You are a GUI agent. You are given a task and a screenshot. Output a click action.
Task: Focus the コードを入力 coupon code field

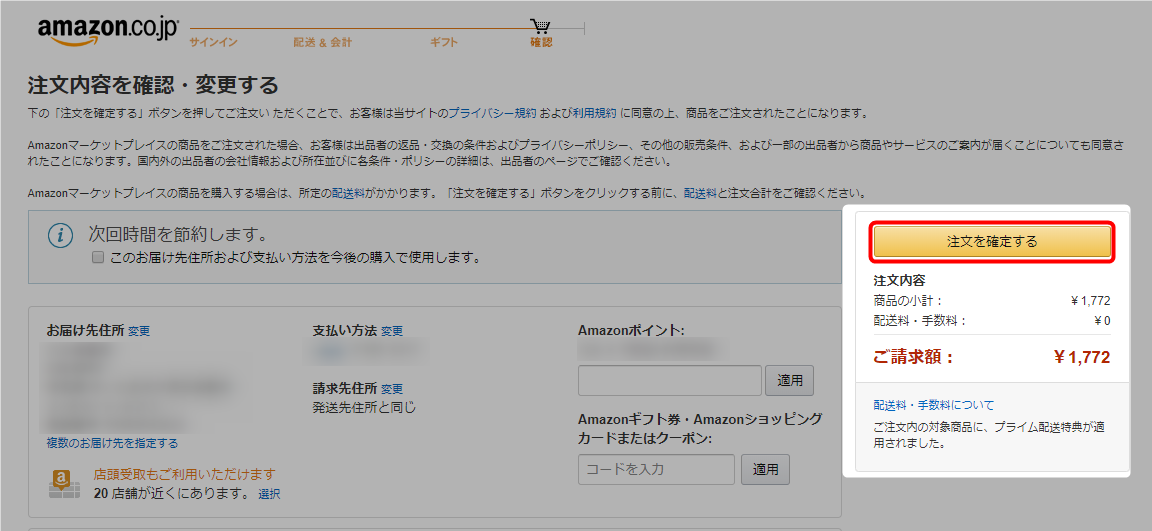point(656,469)
